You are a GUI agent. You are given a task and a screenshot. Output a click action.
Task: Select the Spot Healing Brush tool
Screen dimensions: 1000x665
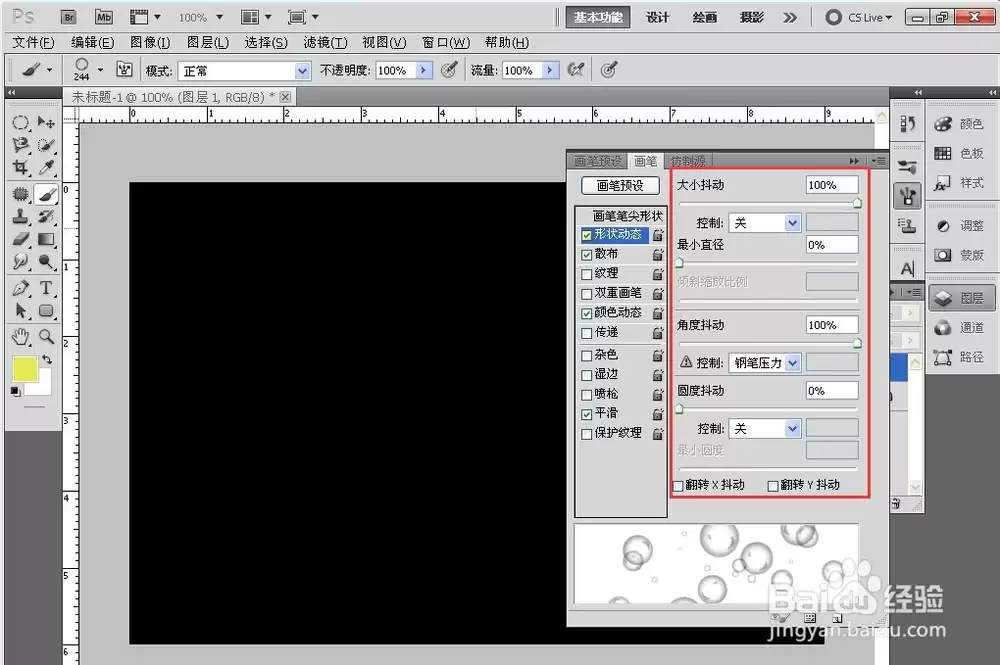(20, 194)
